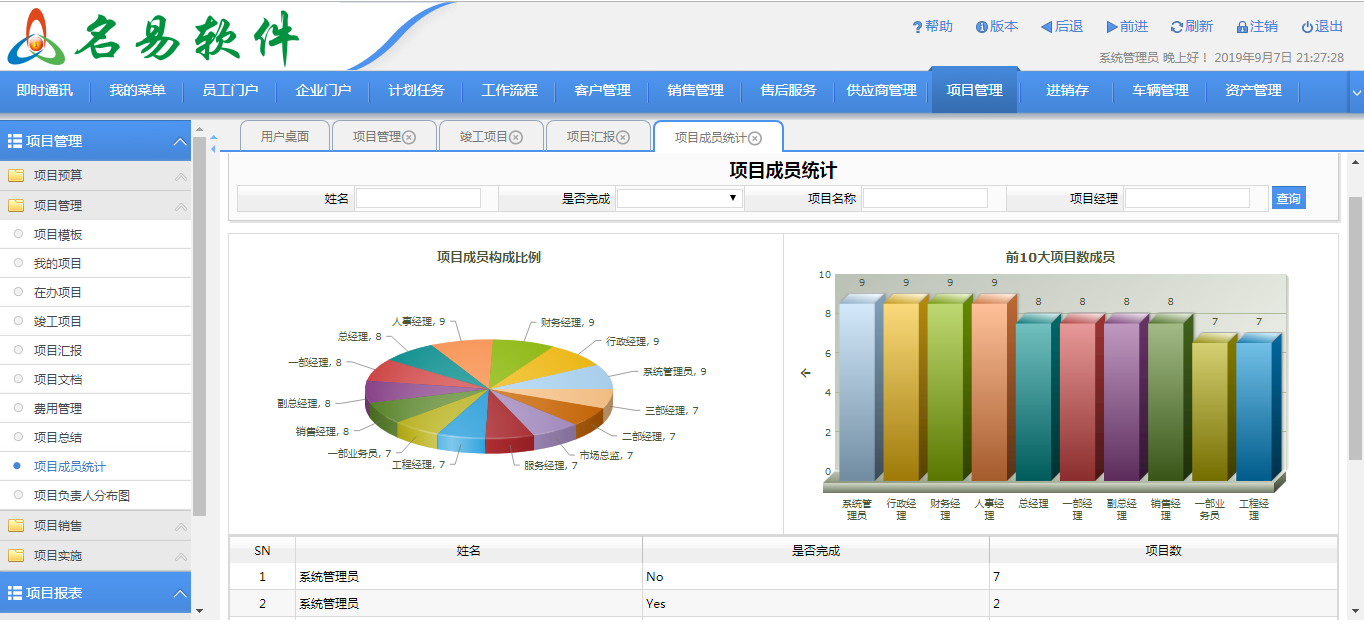This screenshot has height=626, width=1364.
Task: Click the 注销 lock icon
Action: pyautogui.click(x=1242, y=27)
